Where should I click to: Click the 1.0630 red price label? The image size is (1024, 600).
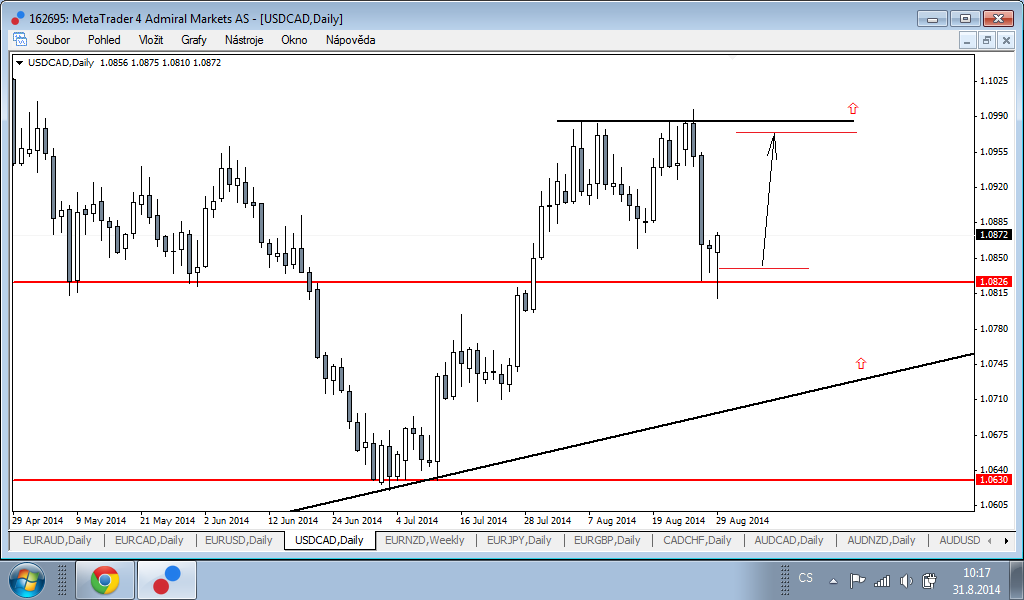pyautogui.click(x=993, y=480)
